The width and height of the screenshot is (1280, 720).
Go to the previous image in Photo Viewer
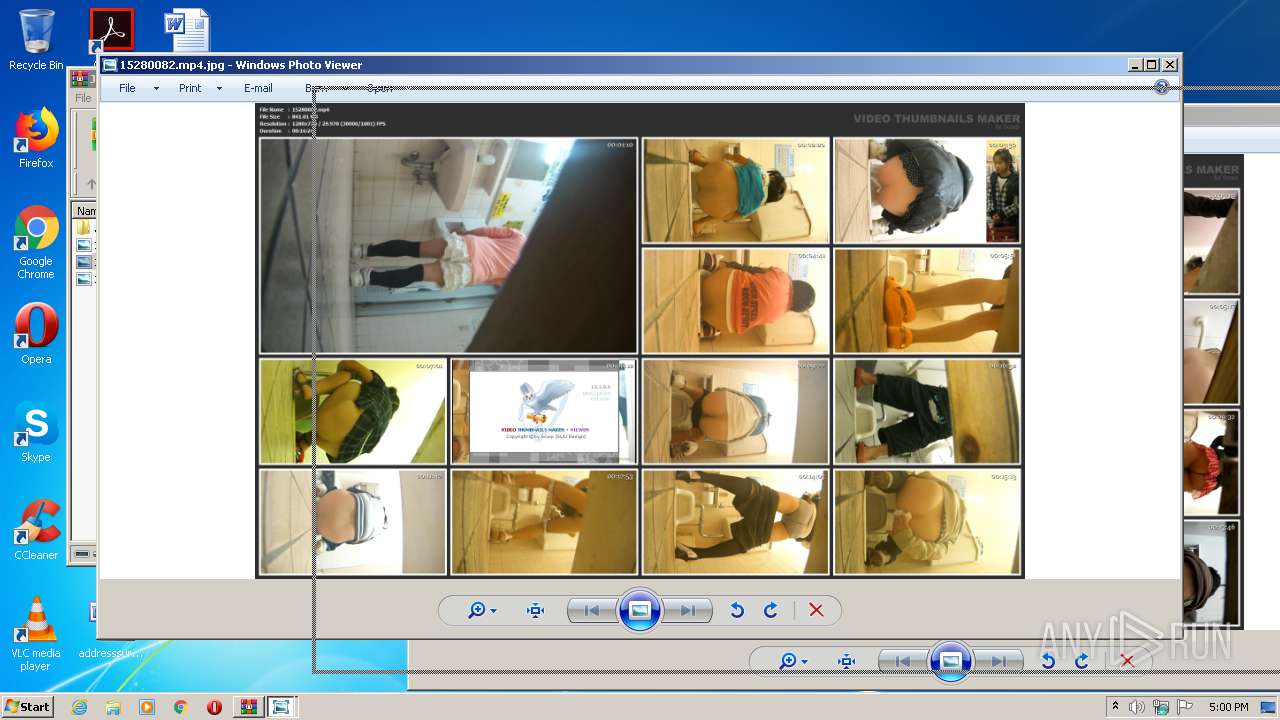tap(591, 610)
